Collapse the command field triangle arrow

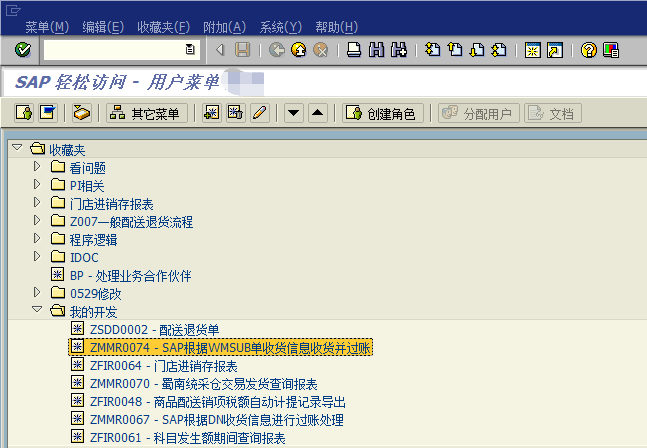click(x=220, y=50)
